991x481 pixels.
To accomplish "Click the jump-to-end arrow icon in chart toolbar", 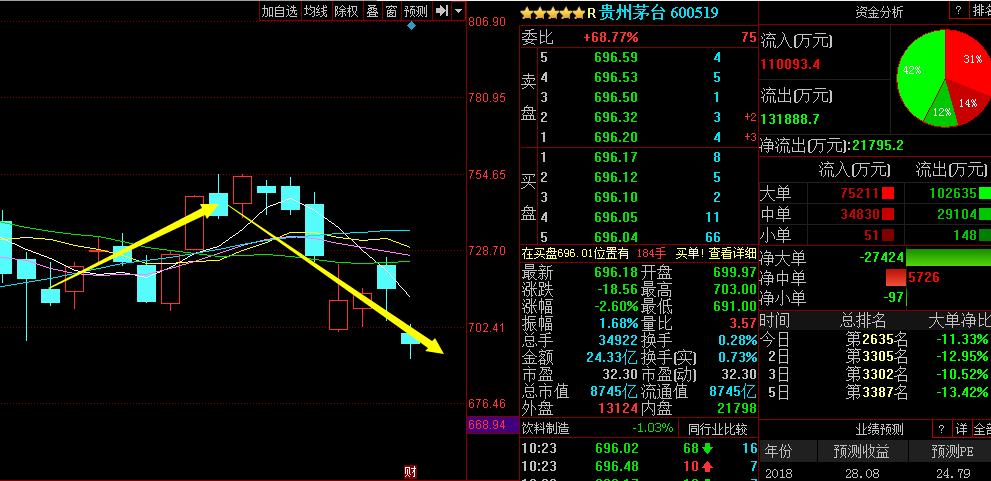I will pyautogui.click(x=442, y=11).
